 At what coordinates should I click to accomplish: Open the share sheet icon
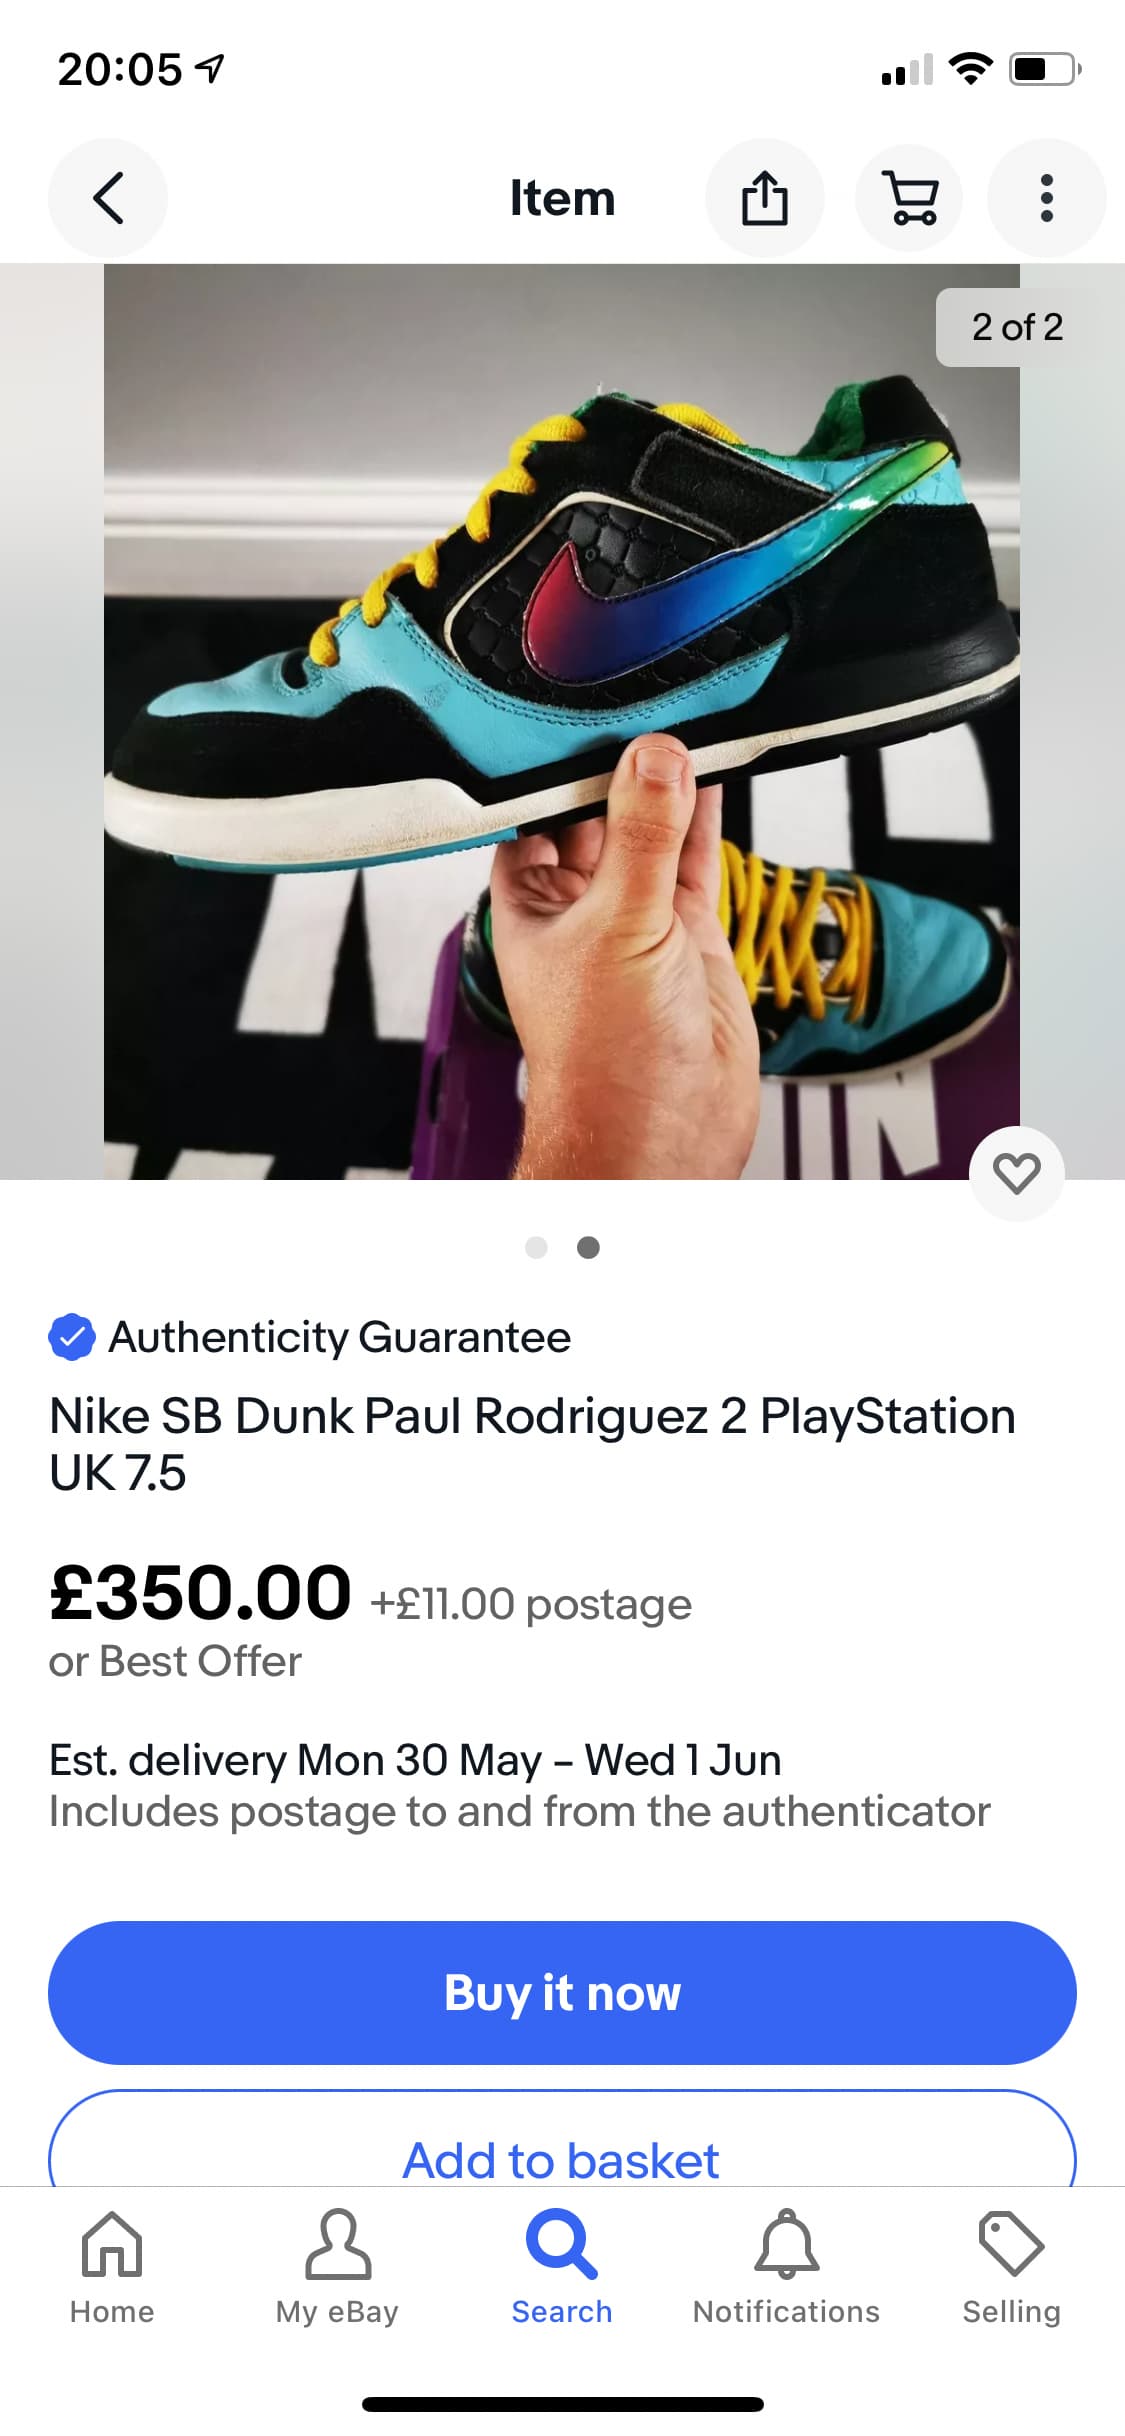(x=765, y=198)
